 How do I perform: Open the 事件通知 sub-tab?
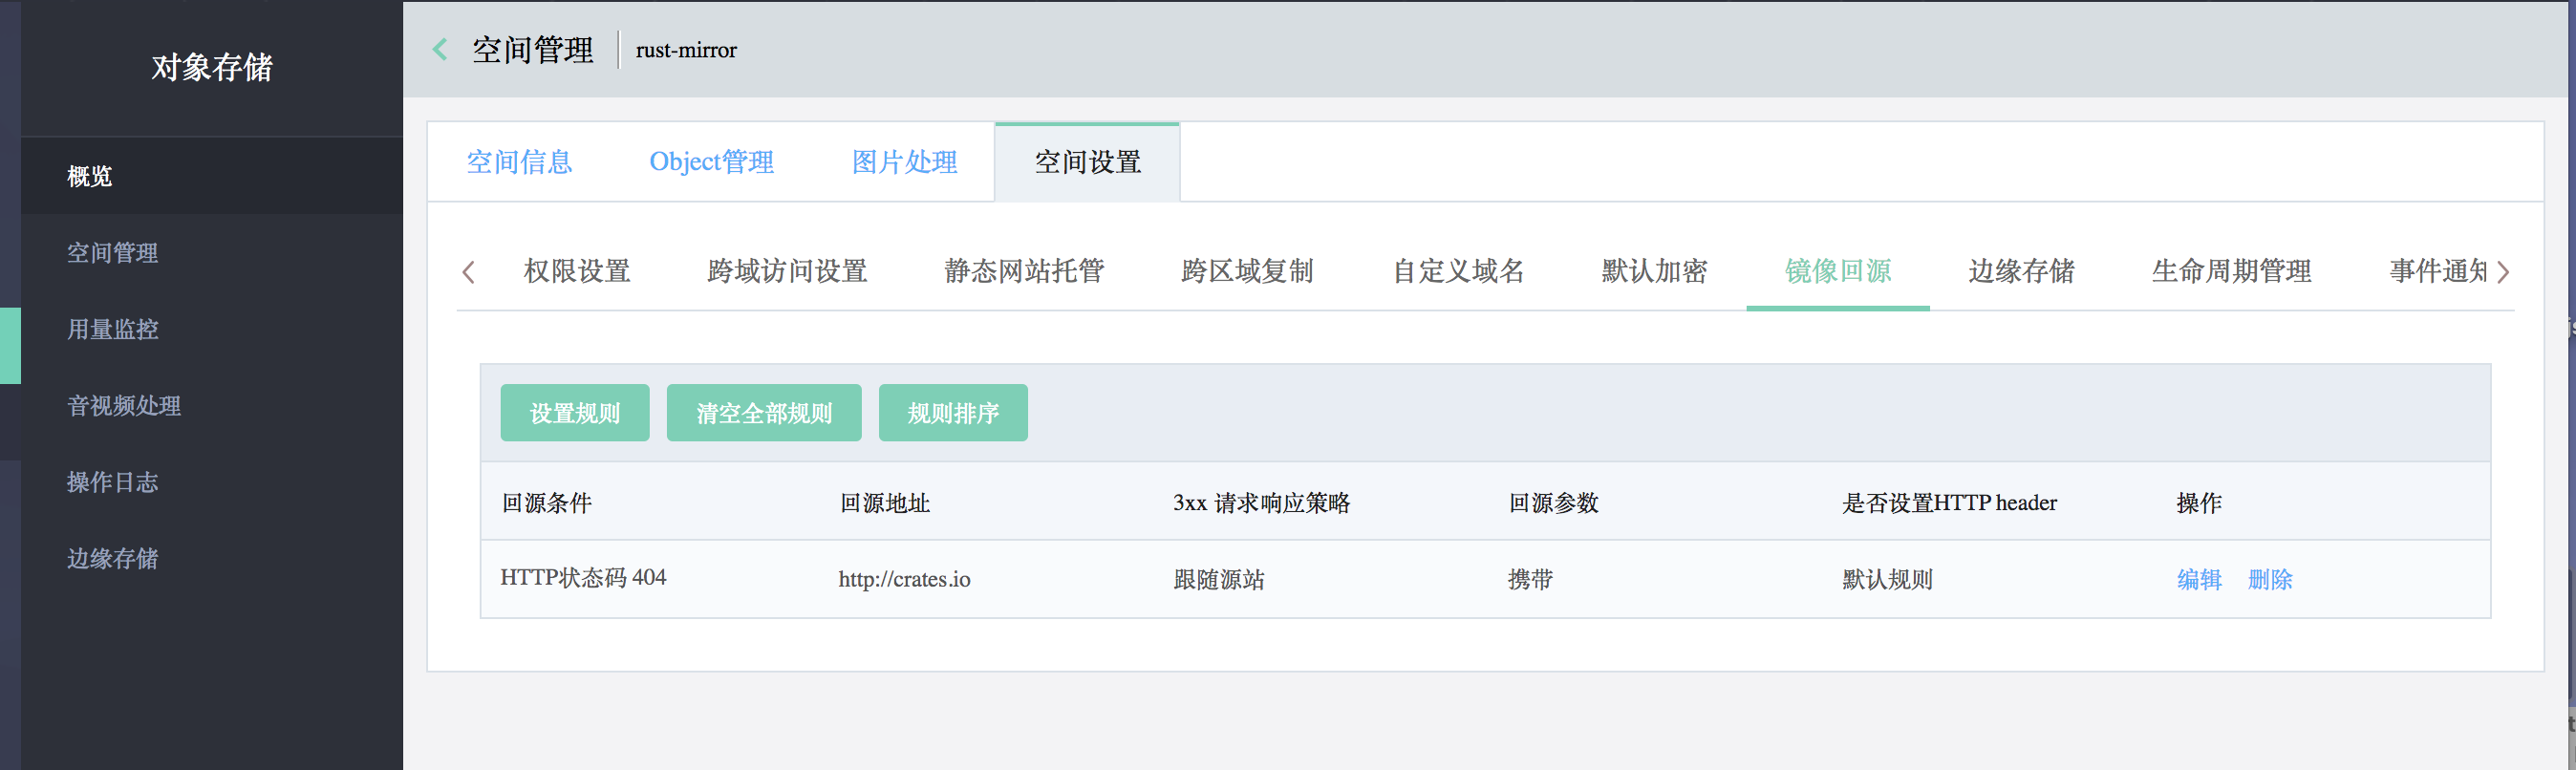click(2438, 271)
